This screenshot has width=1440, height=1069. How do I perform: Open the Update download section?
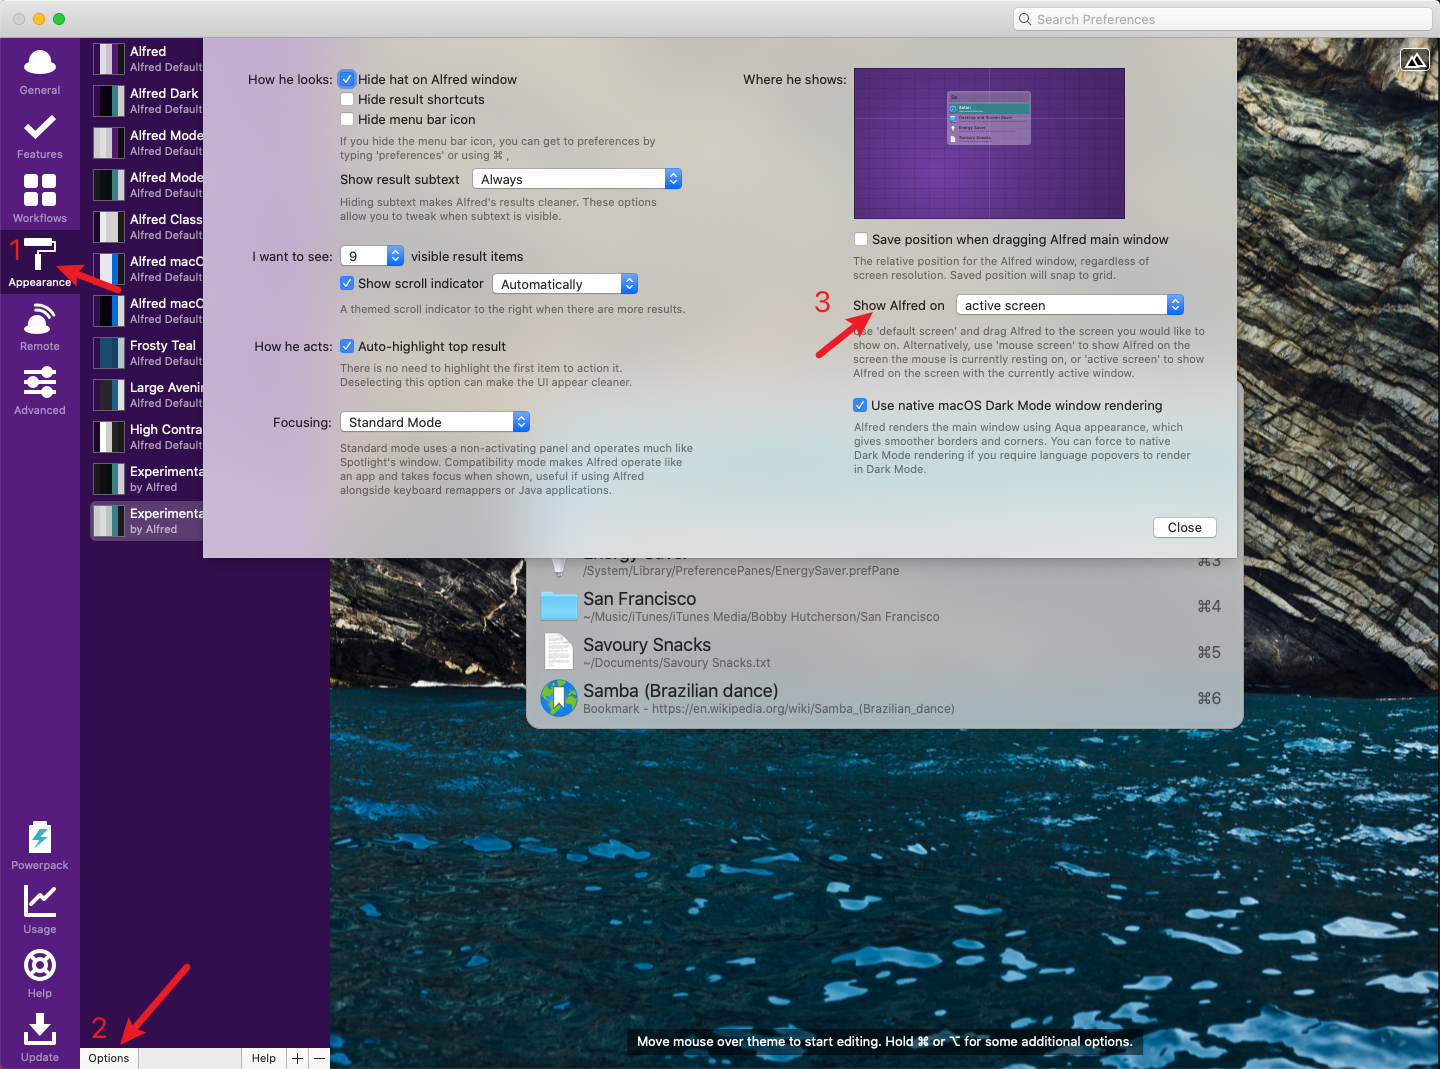tap(40, 1038)
